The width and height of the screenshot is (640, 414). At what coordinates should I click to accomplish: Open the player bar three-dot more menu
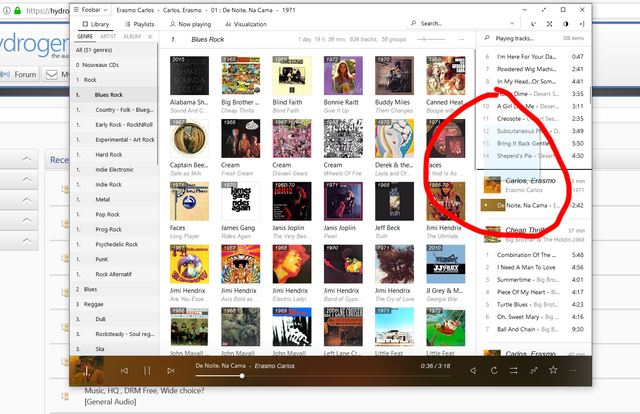[x=573, y=370]
